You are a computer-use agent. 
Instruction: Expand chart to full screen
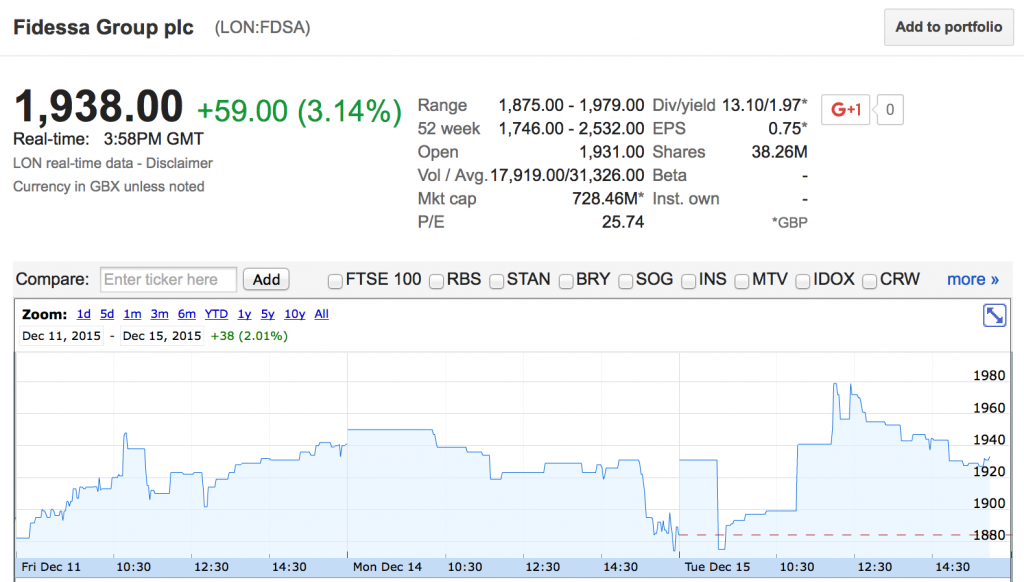[x=994, y=315]
